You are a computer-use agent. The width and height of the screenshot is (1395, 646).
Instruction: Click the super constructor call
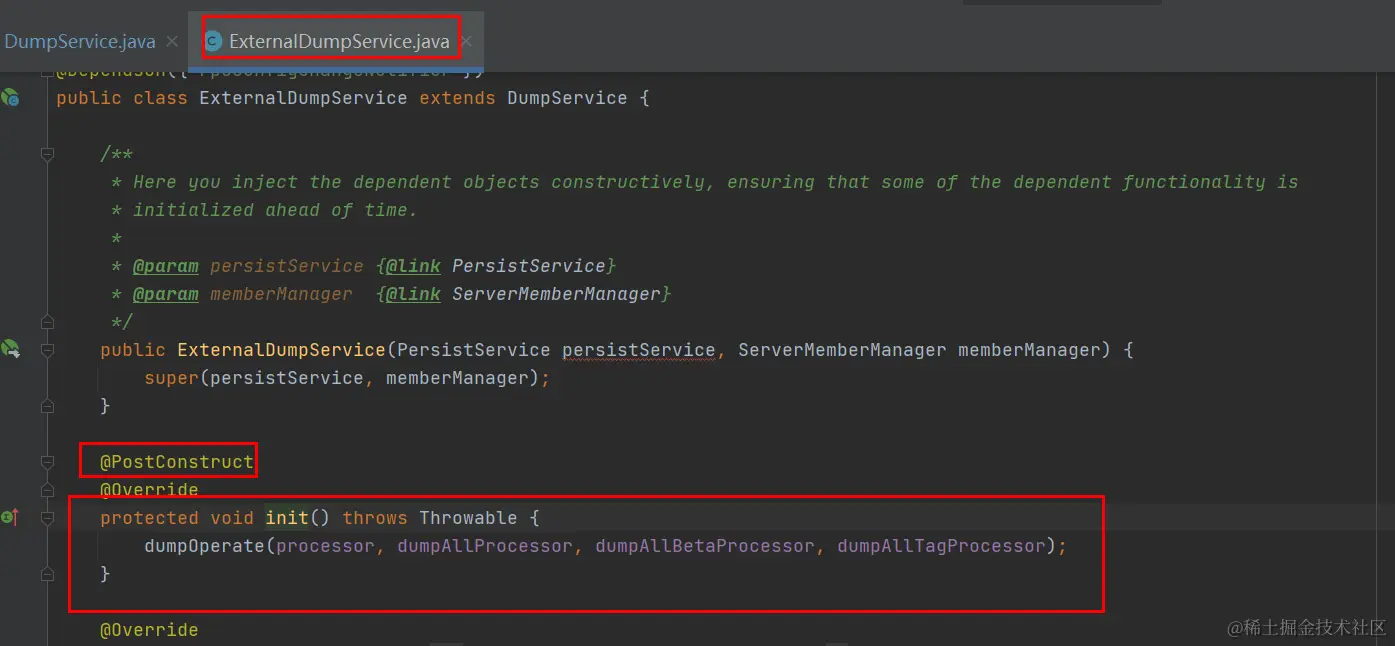click(x=172, y=378)
